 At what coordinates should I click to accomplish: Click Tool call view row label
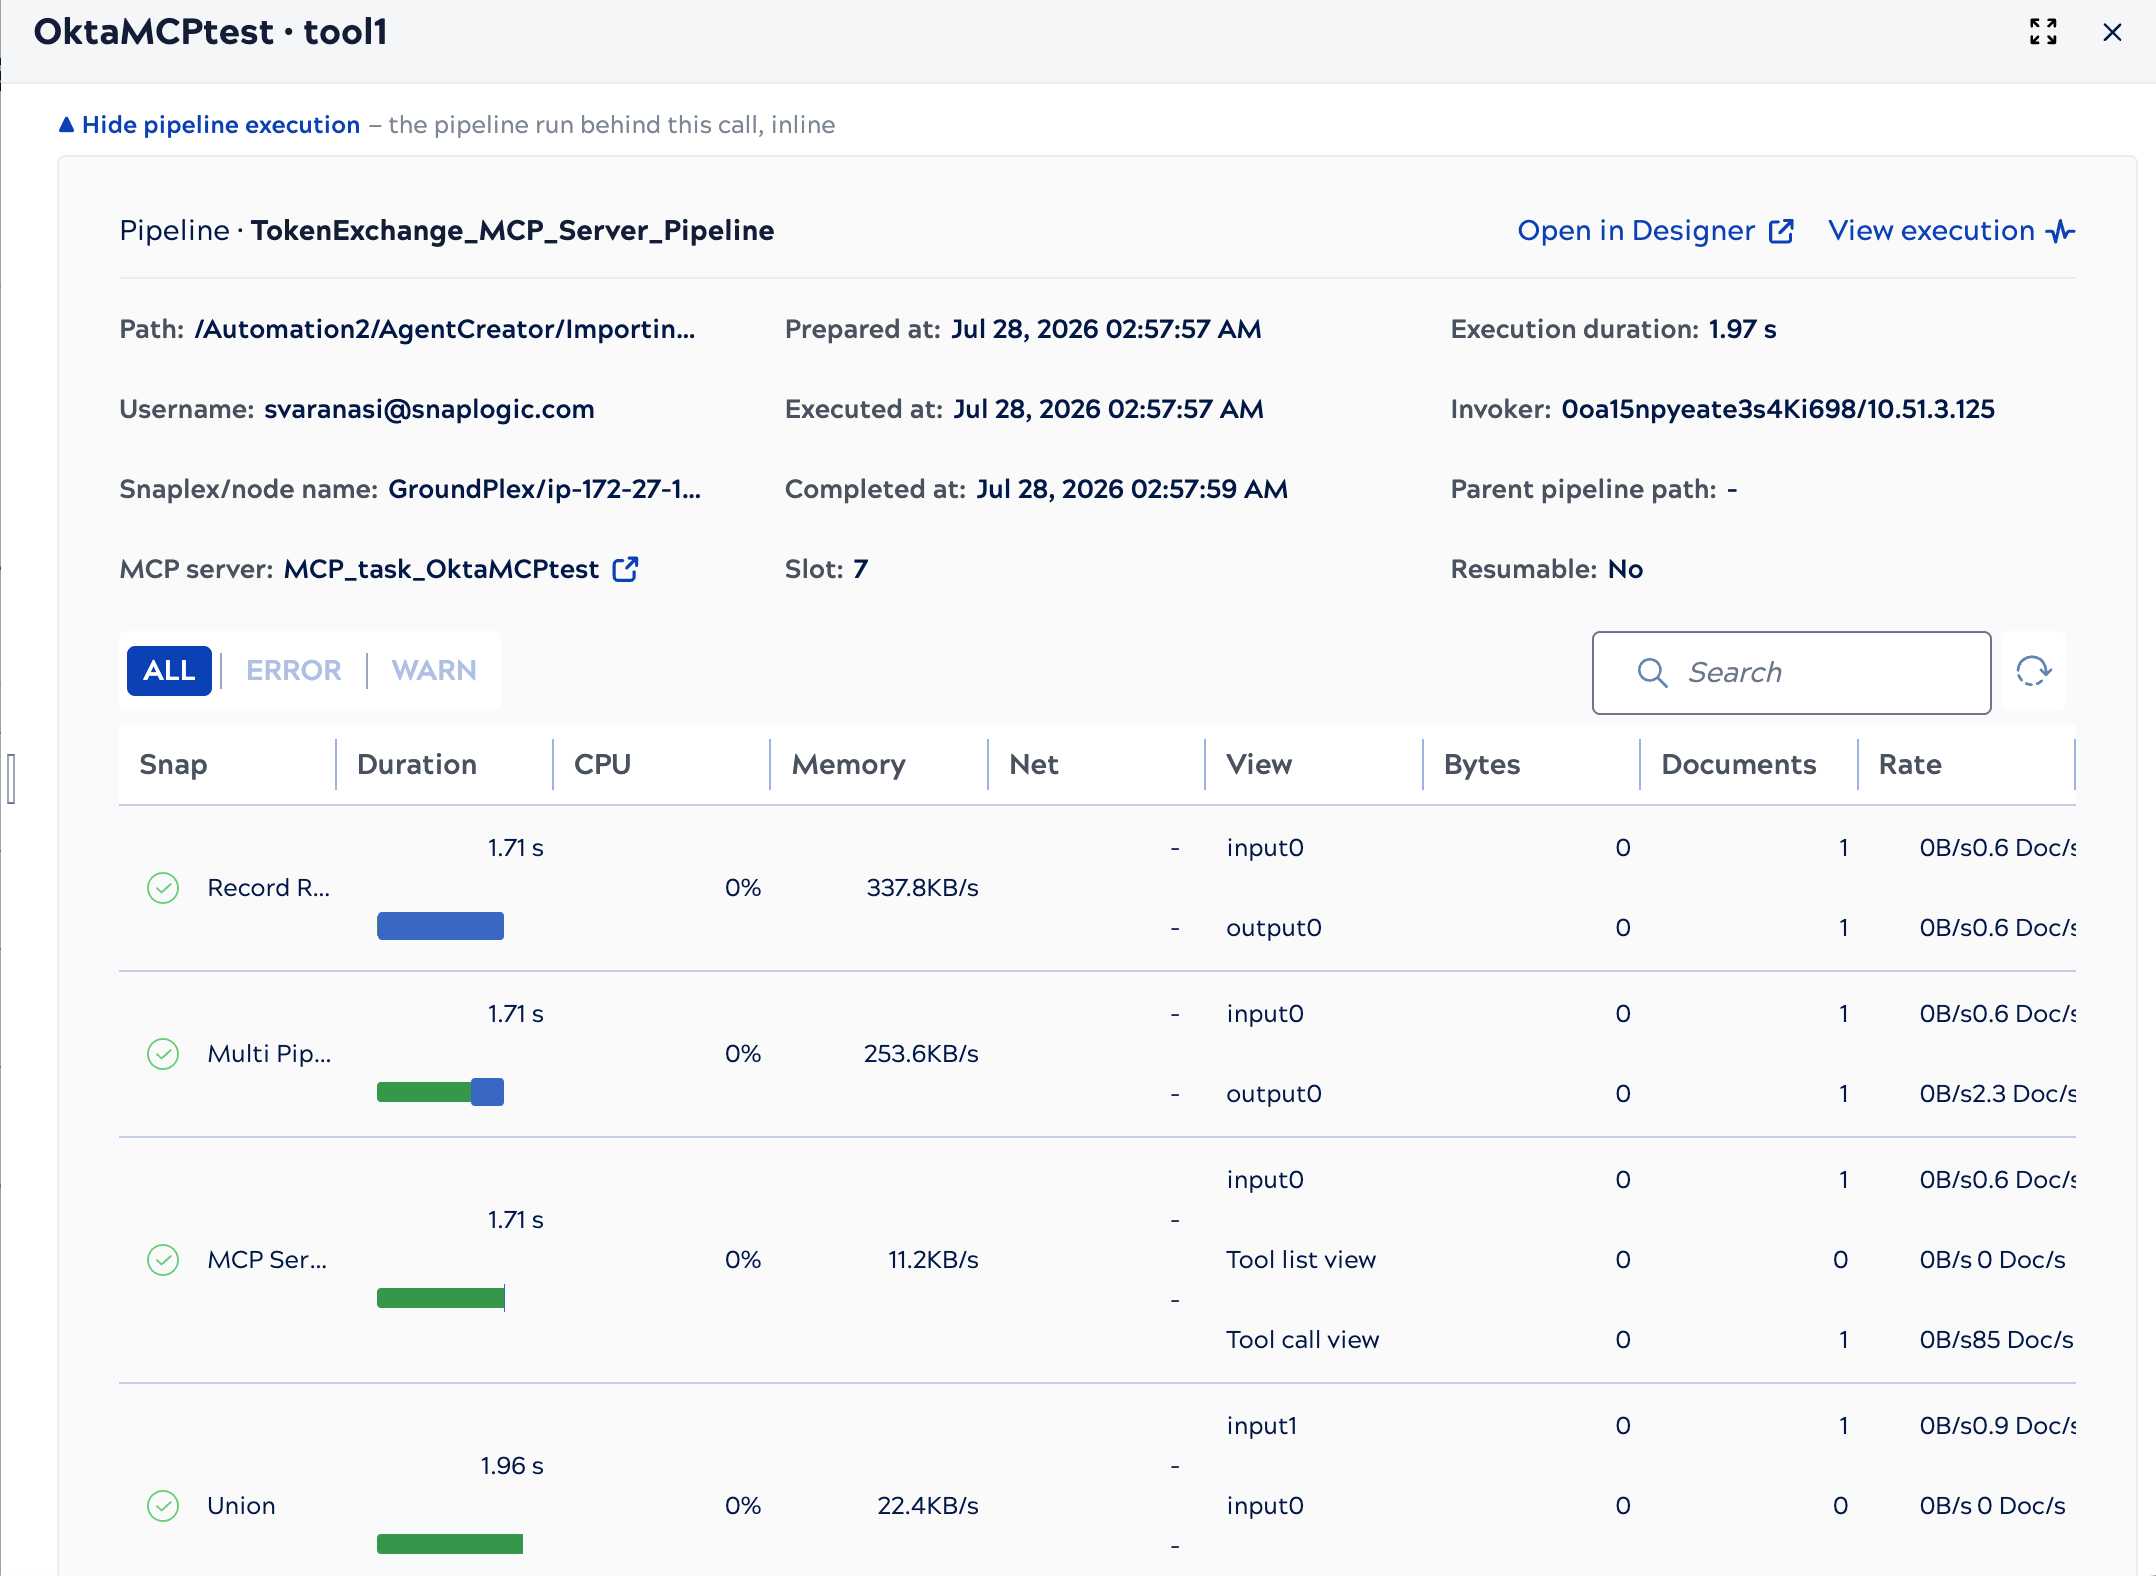click(1302, 1340)
